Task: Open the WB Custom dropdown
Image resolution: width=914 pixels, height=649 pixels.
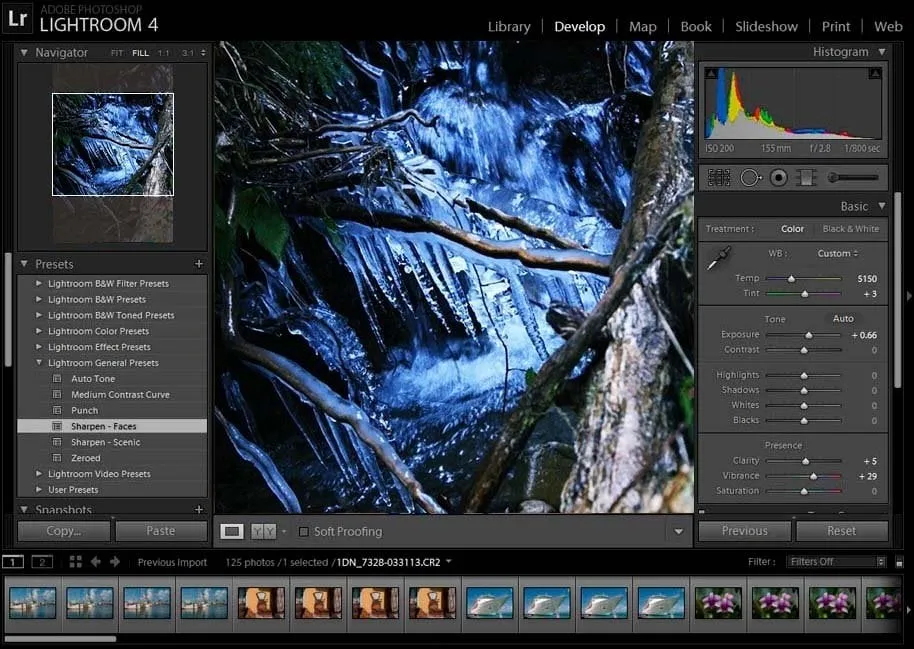Action: coord(838,254)
